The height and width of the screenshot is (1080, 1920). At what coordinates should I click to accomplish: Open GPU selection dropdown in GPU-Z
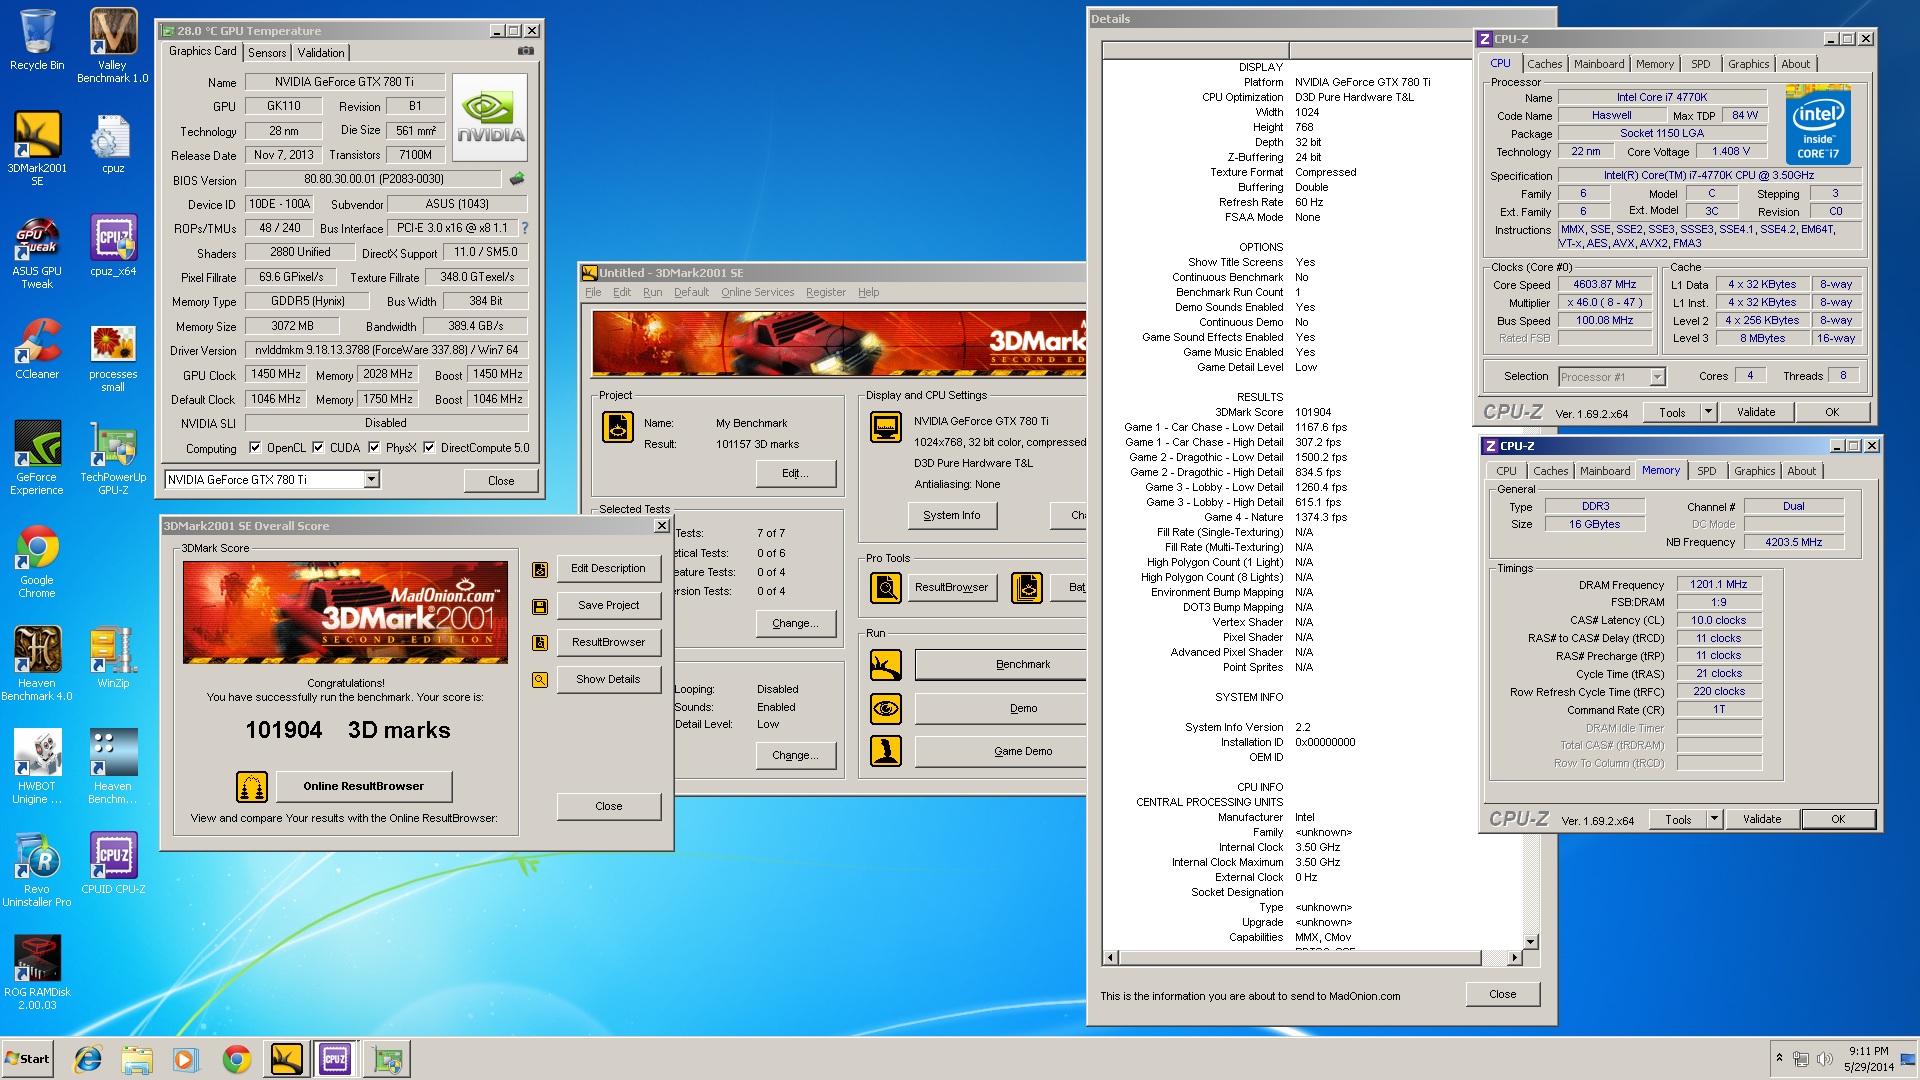pos(372,480)
